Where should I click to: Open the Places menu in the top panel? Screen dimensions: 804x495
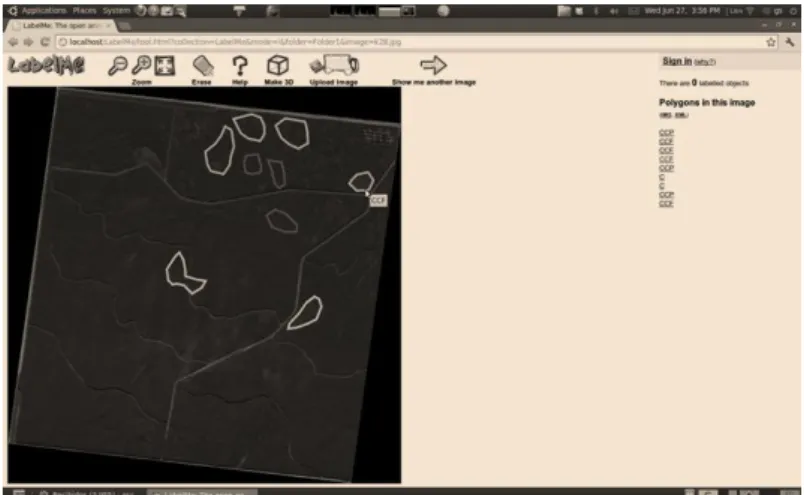pyautogui.click(x=85, y=10)
